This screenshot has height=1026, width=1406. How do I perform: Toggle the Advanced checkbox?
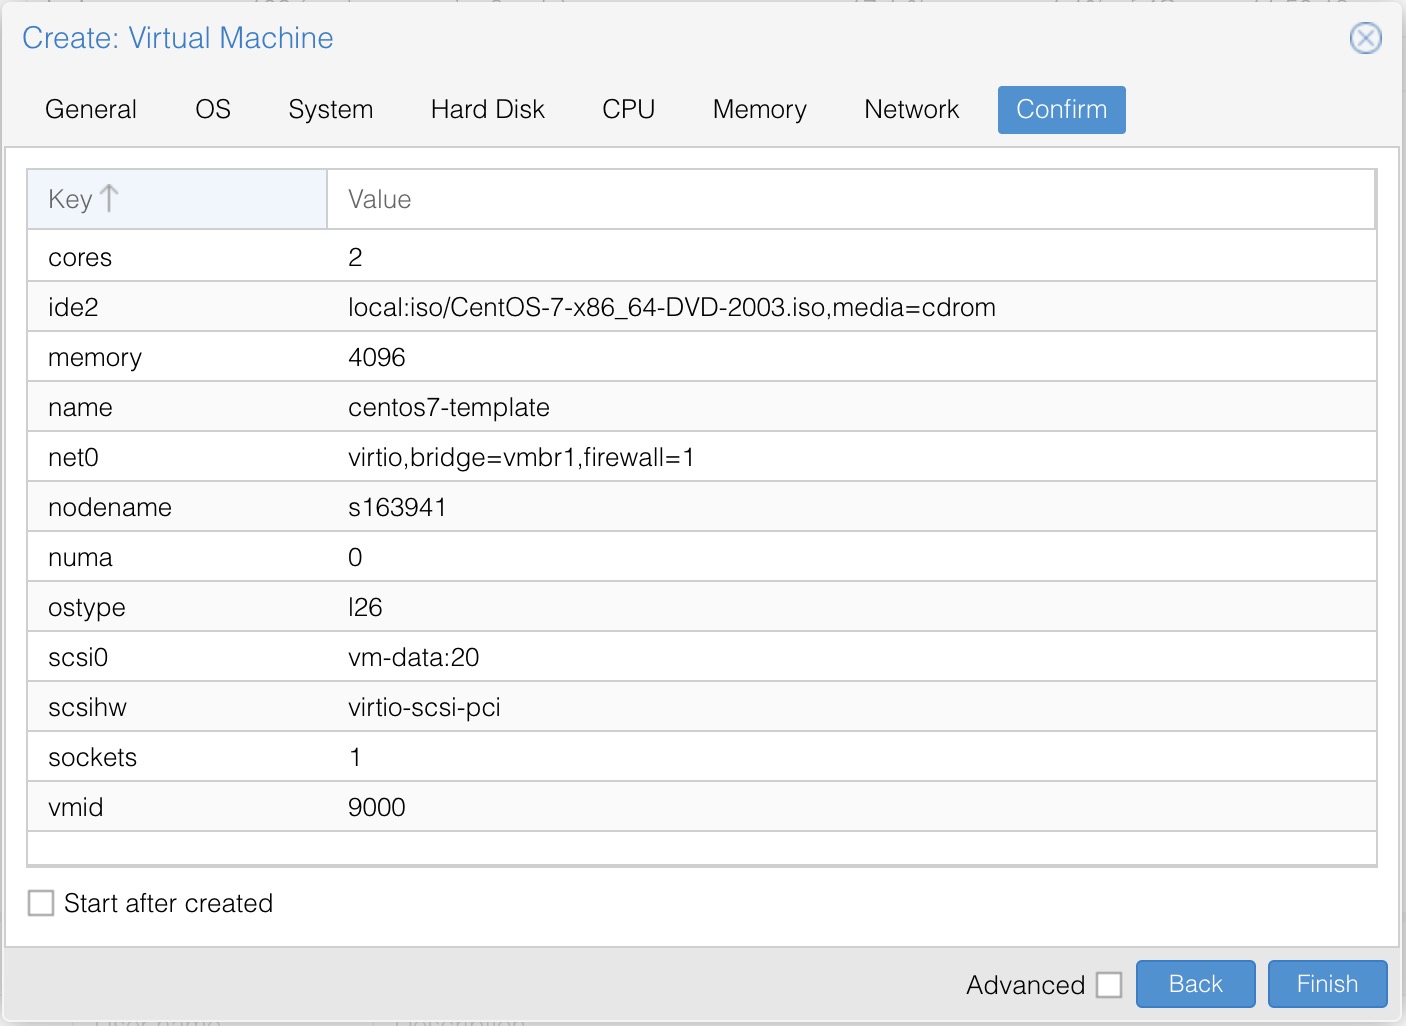(x=1109, y=985)
